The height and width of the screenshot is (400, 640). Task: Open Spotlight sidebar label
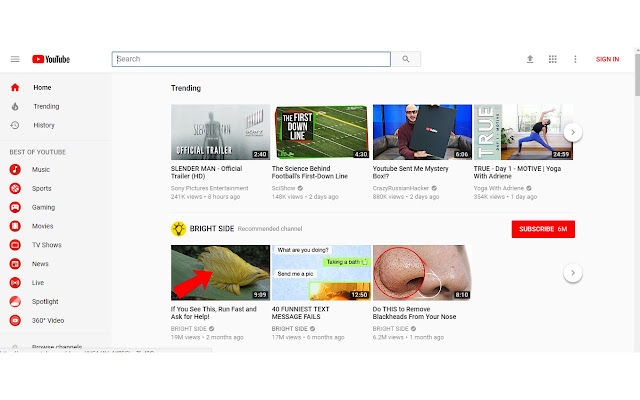pos(45,301)
